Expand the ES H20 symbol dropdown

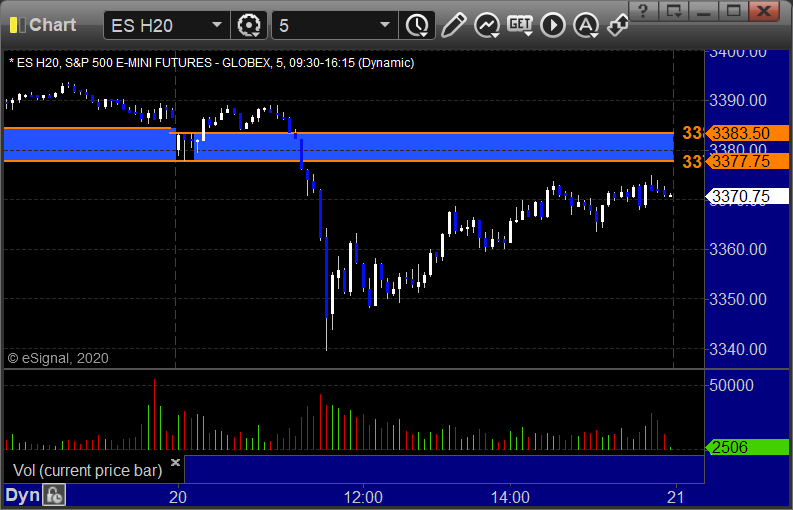point(217,25)
